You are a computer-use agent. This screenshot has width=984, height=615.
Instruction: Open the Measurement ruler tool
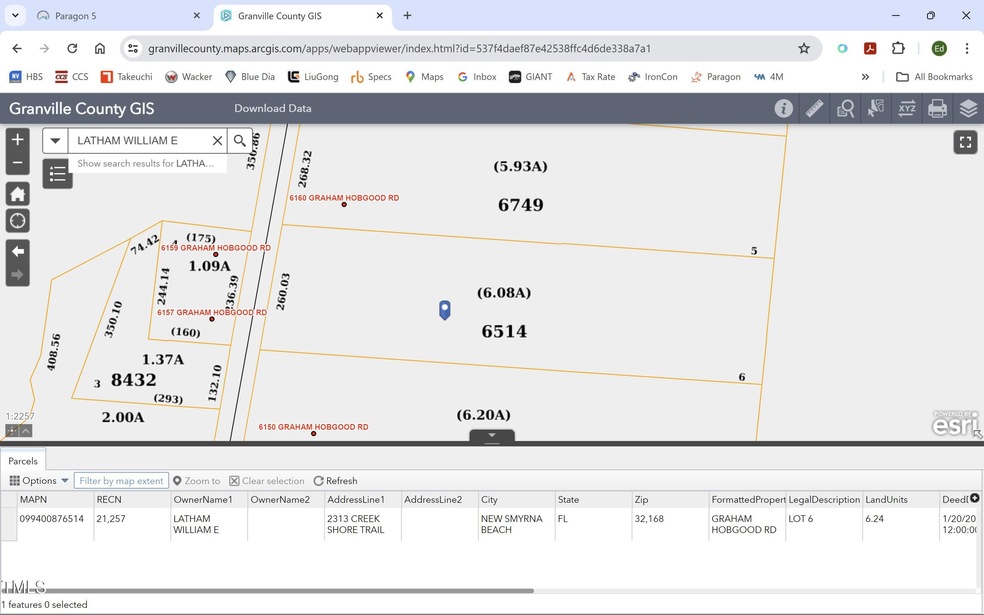tap(814, 108)
